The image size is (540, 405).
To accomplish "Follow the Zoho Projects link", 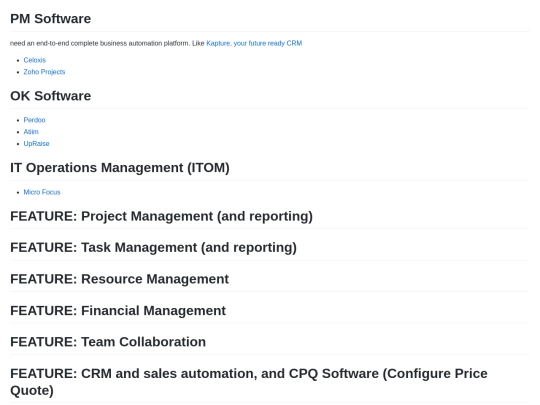I will (44, 72).
